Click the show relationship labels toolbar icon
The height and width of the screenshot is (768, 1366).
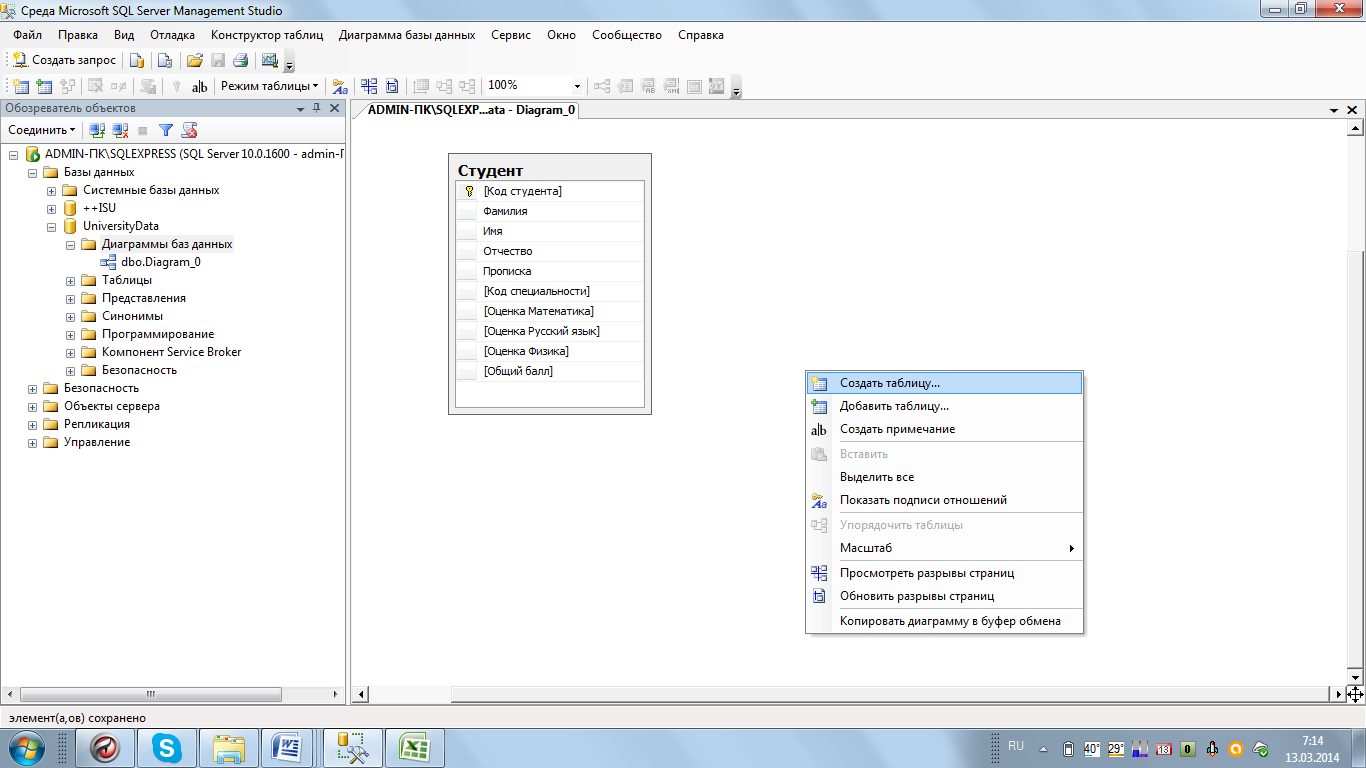(x=340, y=86)
